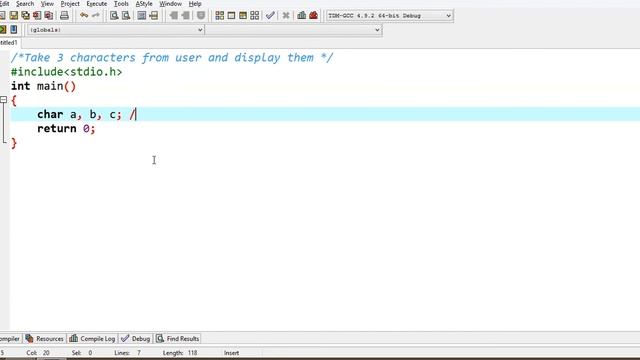Screen dimensions: 640x360
Task: Click the green arrow icon left of globals
Action: (x=3, y=29)
